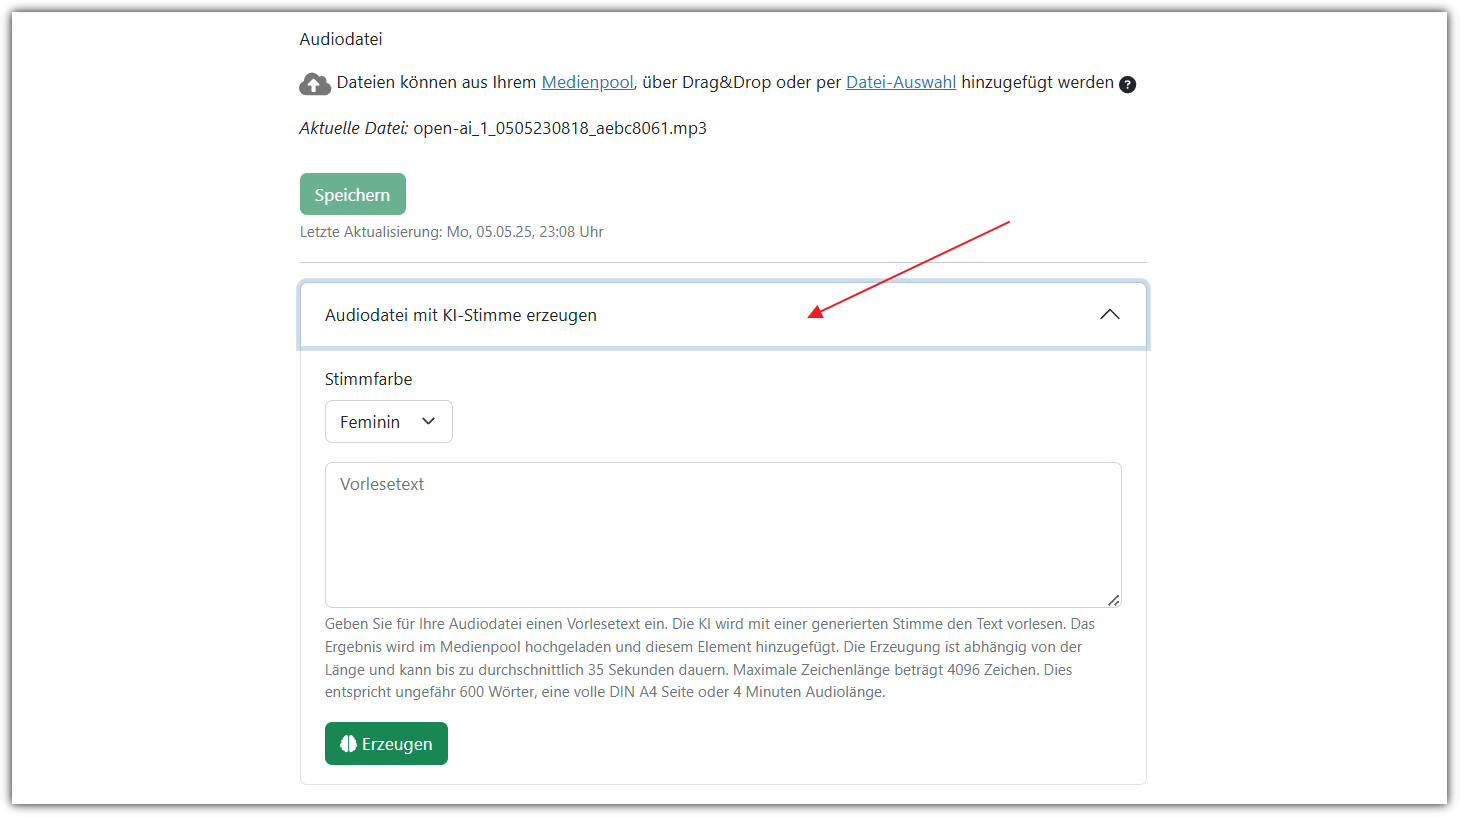Click the 'Drag&Drop' text in upload hint

(x=726, y=82)
